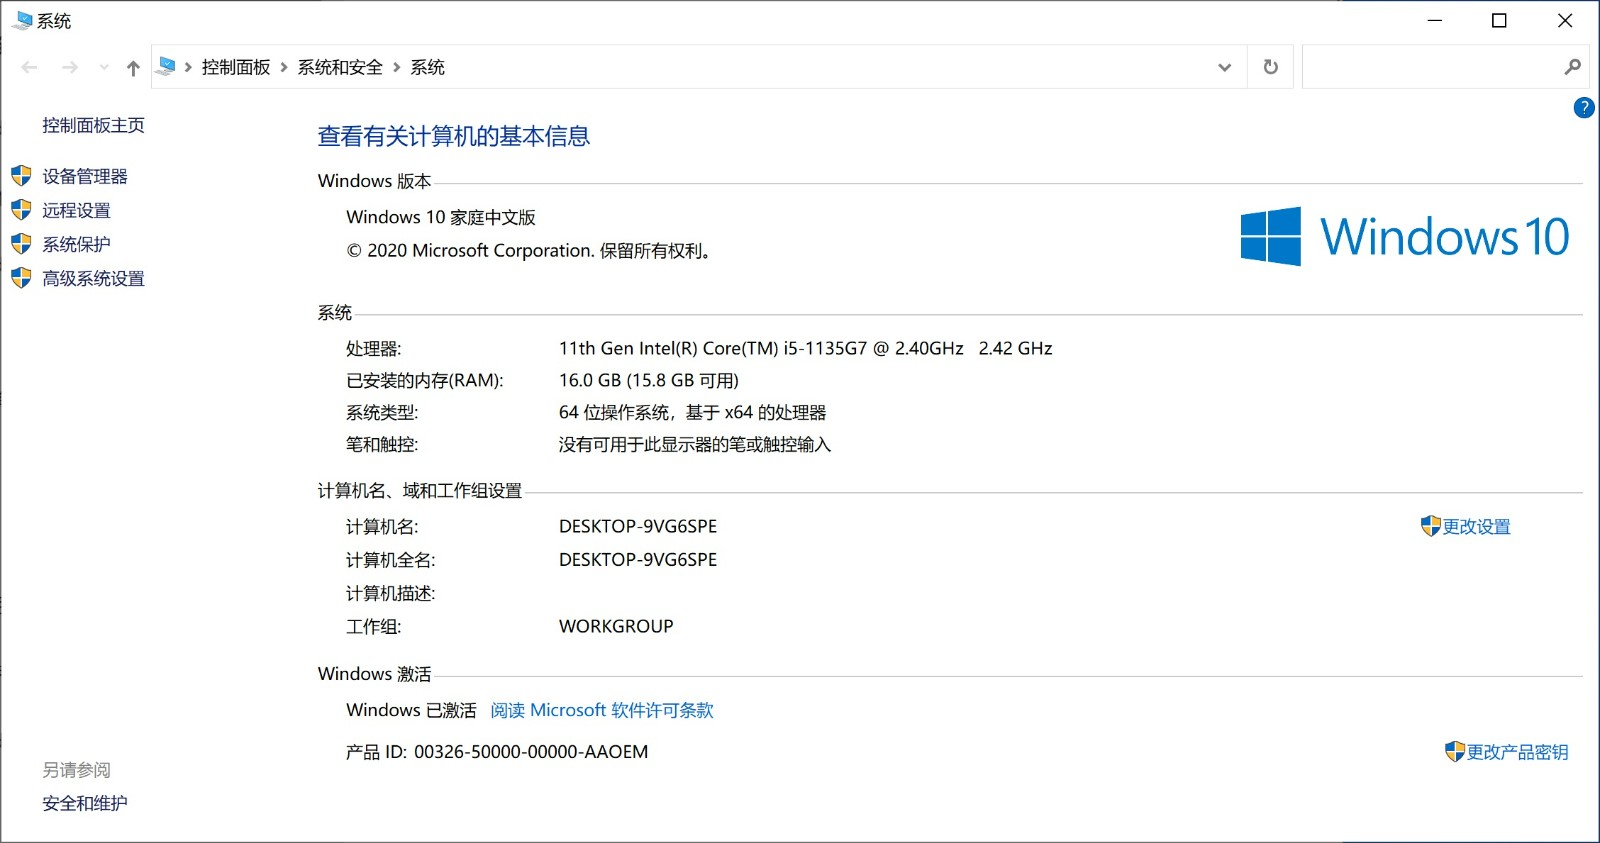Select pen and touch value 没有可用于此显示器的笔或触控输入

coord(695,444)
